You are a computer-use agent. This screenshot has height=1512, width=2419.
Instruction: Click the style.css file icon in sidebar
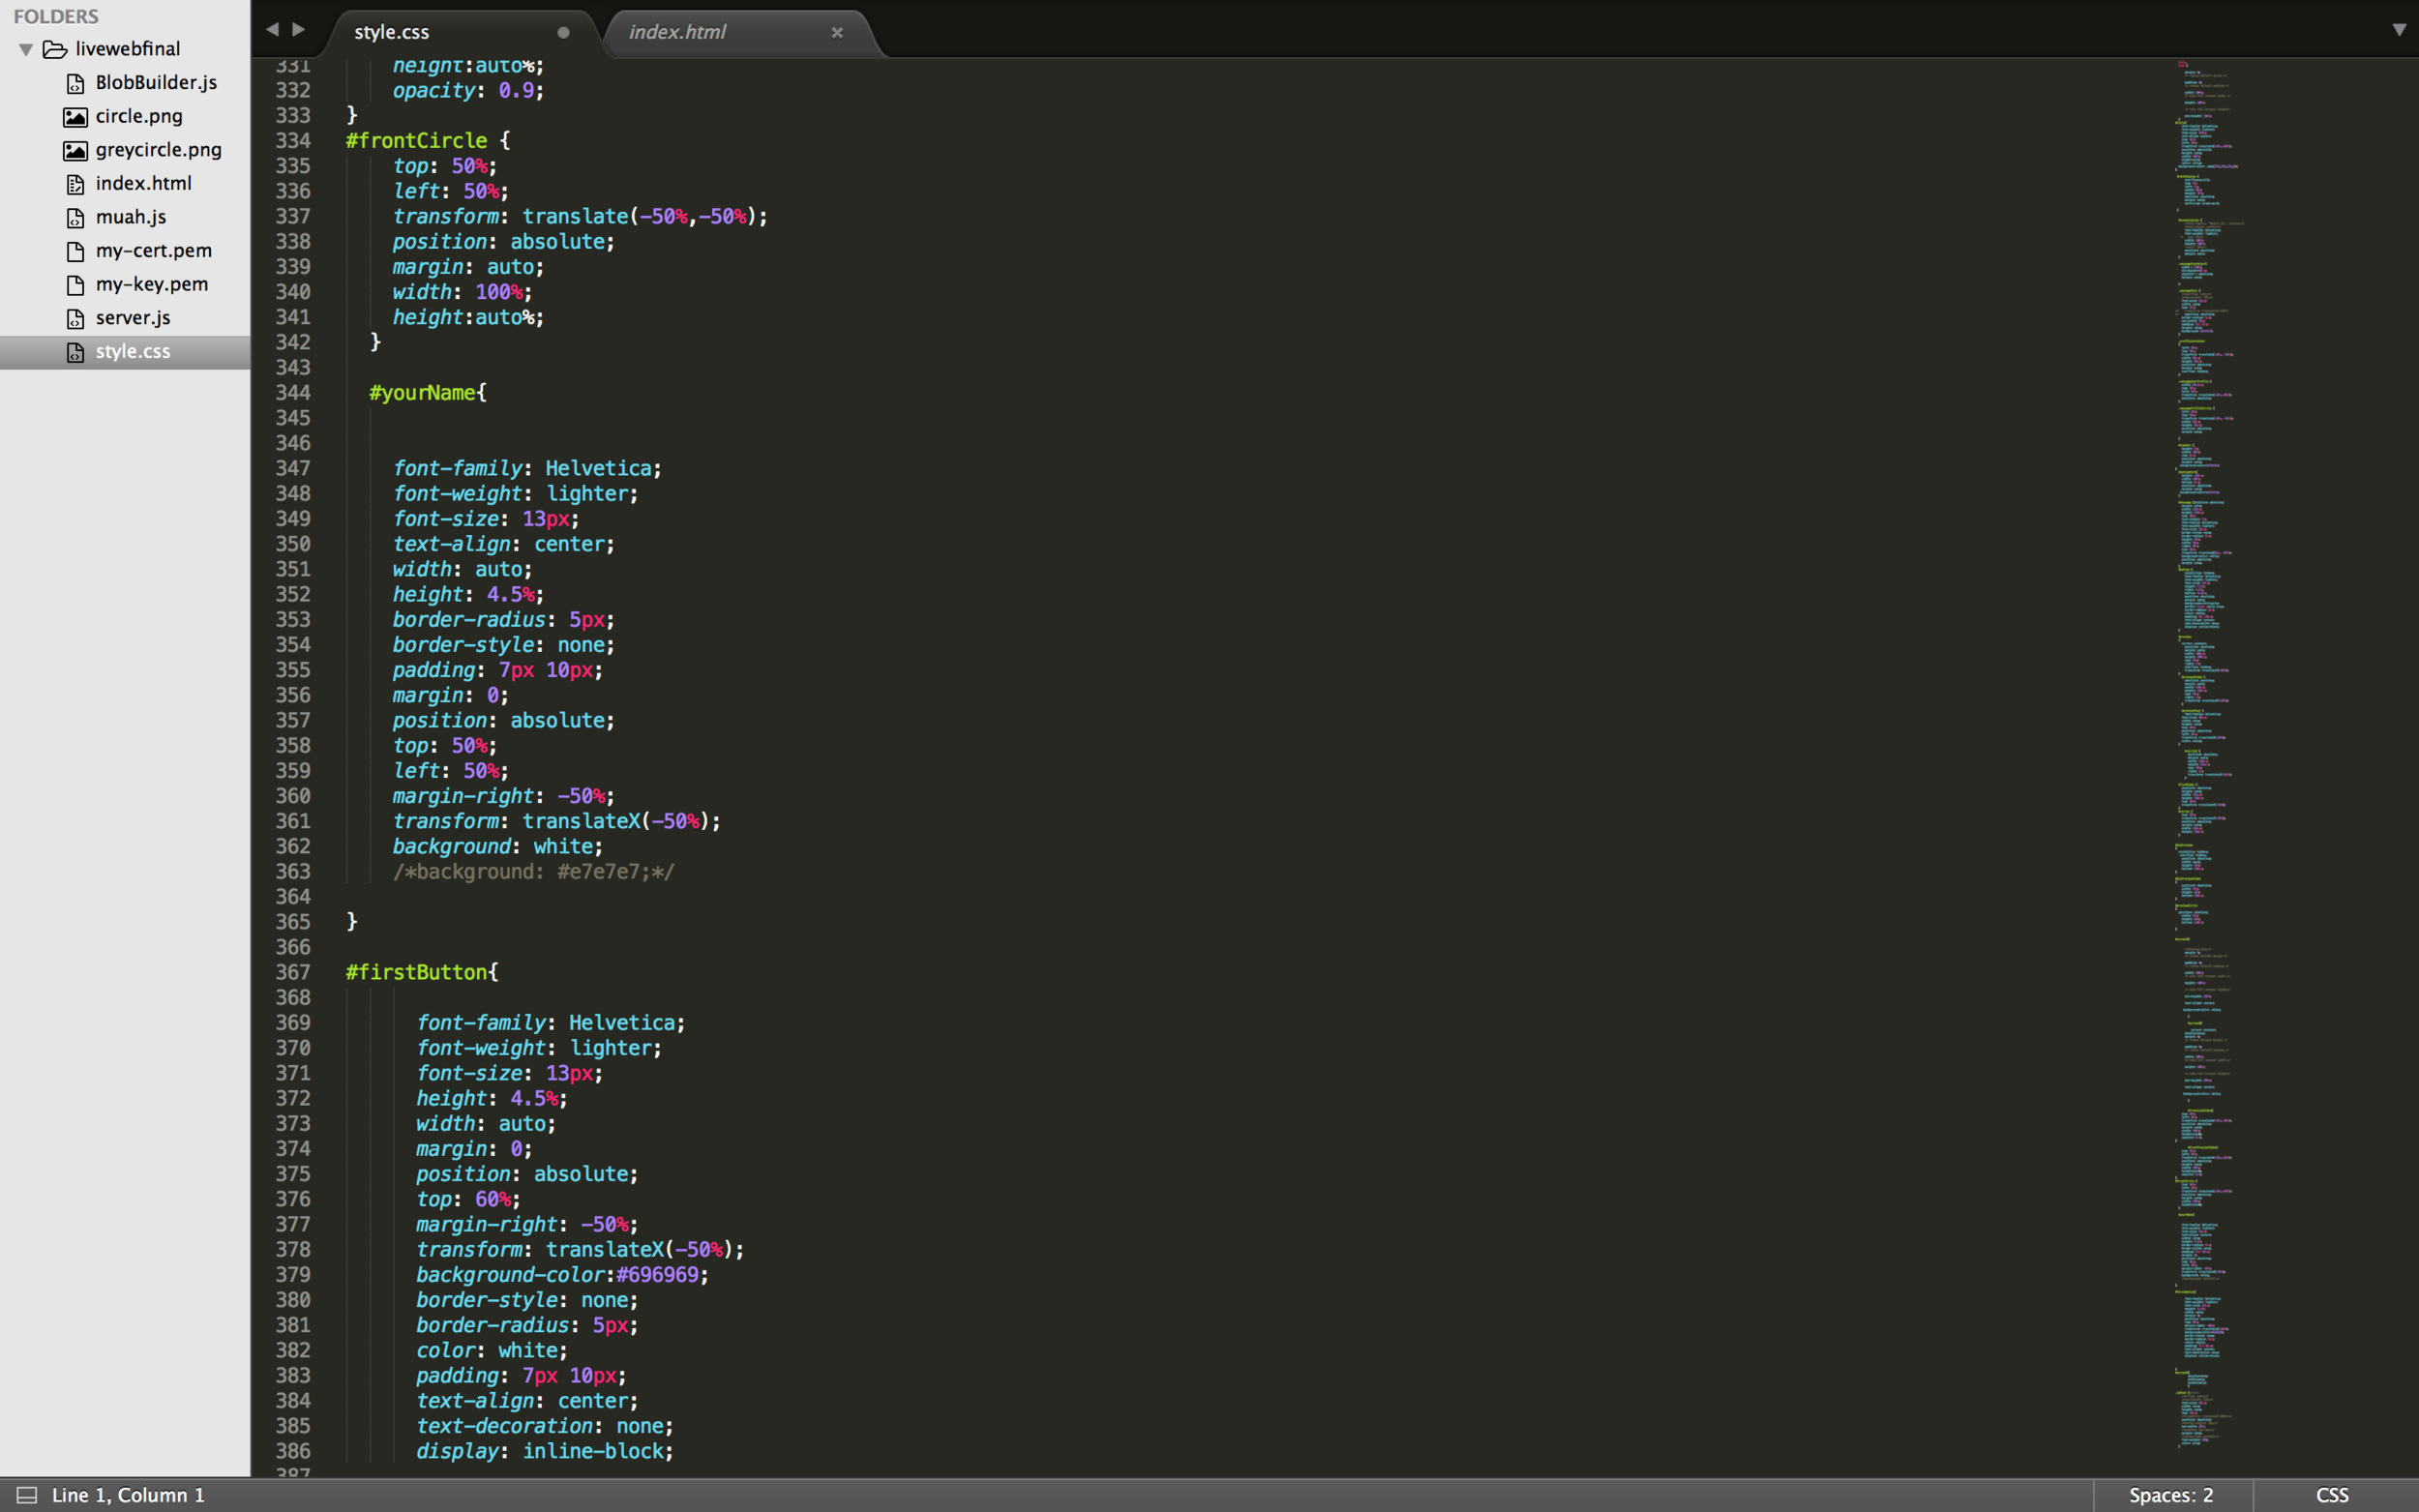75,352
